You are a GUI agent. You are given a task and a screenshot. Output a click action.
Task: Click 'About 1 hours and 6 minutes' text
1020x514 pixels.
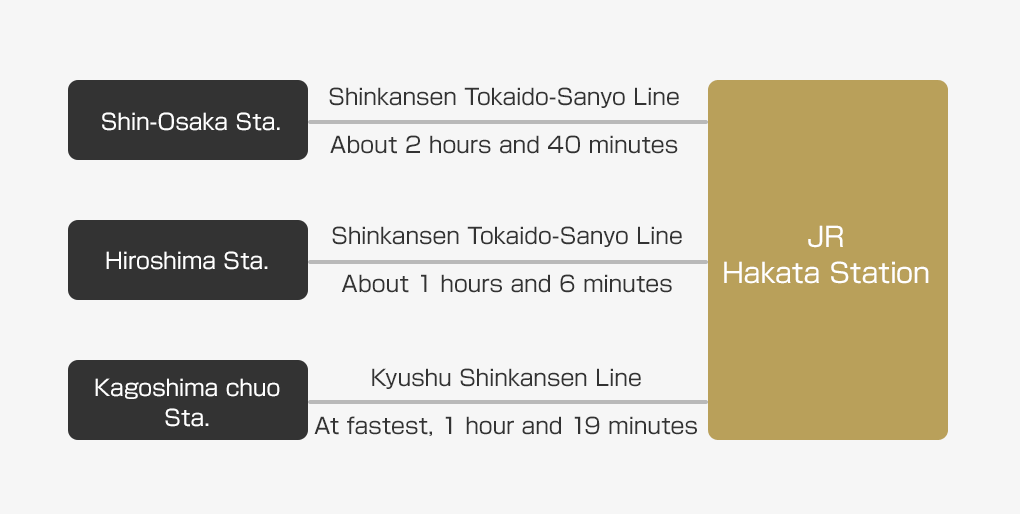(507, 284)
